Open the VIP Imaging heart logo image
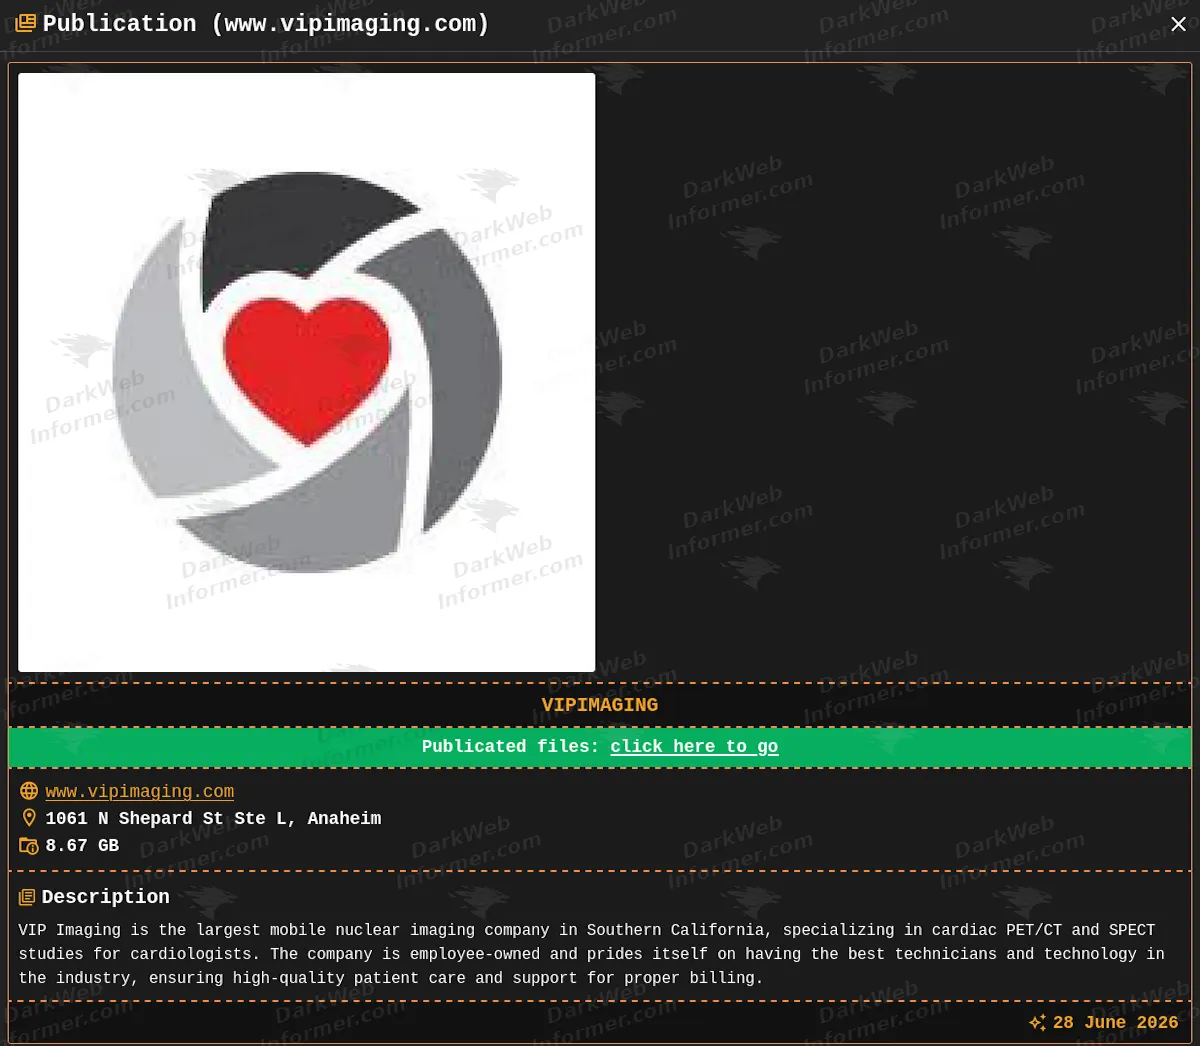 tap(307, 372)
